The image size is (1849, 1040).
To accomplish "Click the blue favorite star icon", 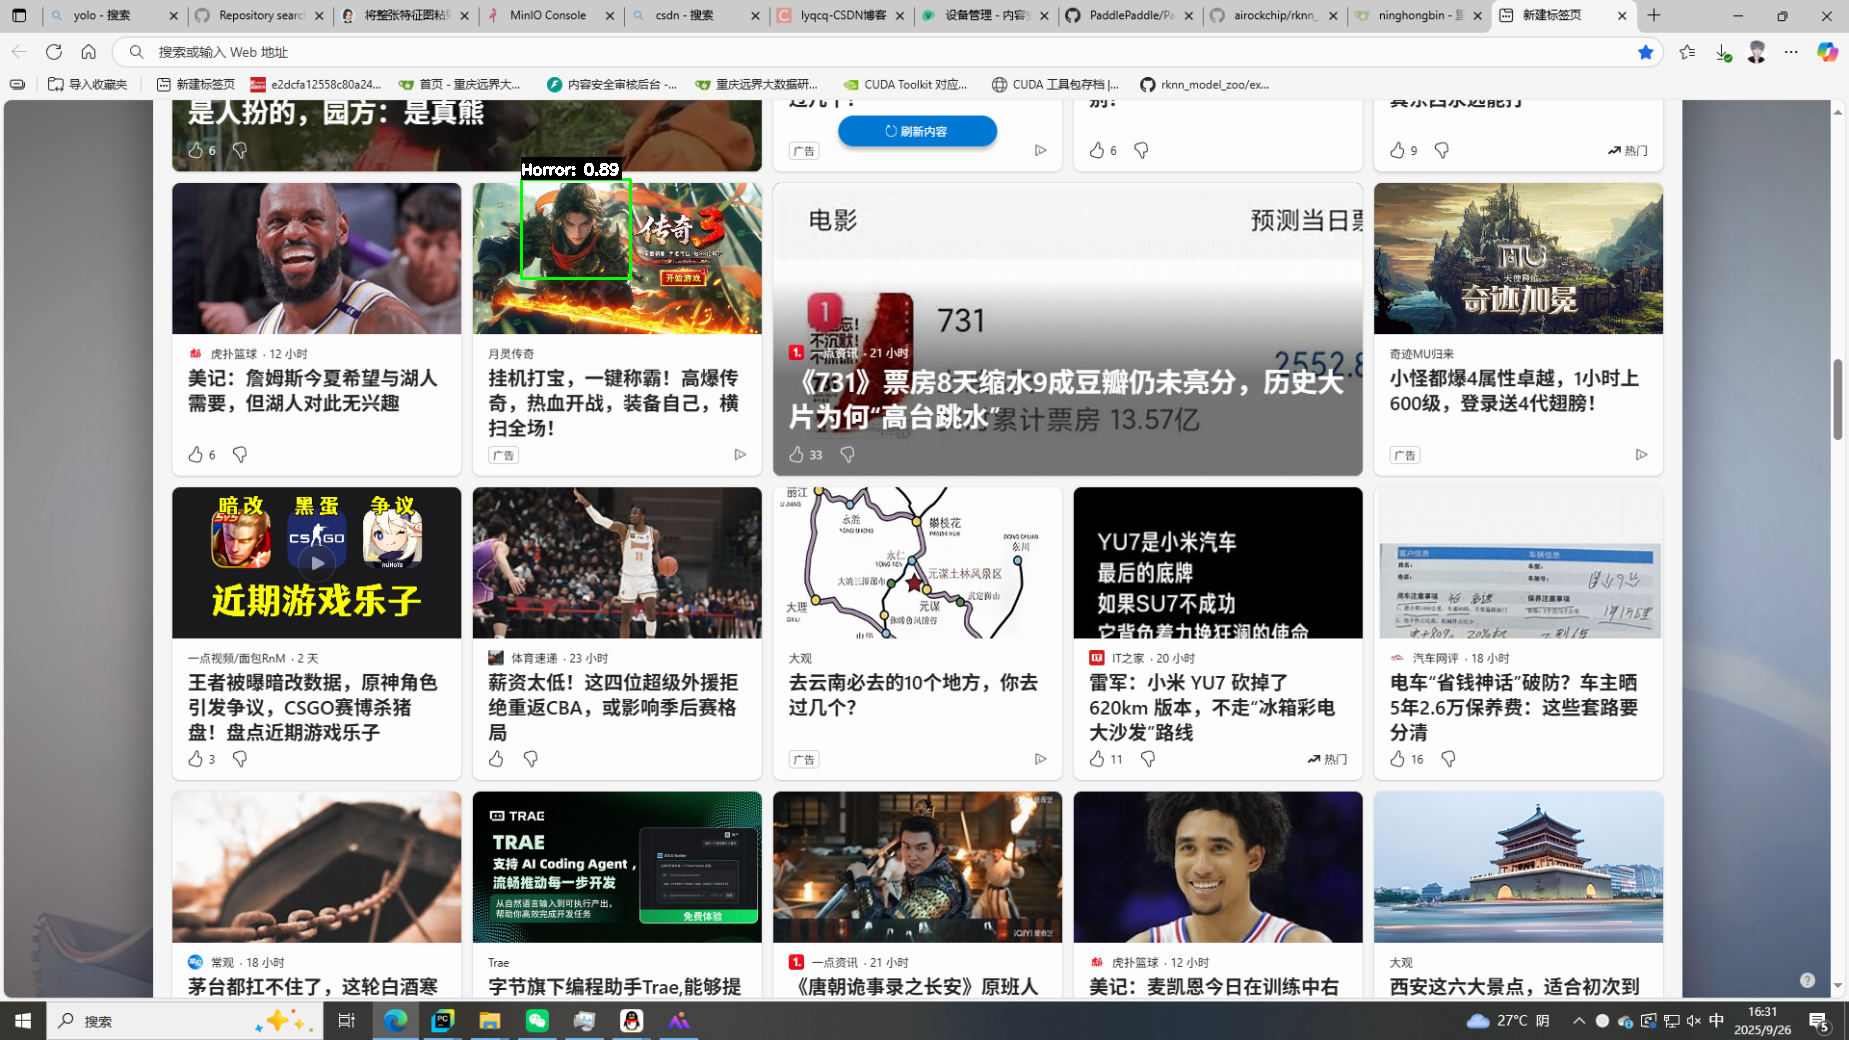I will click(x=1645, y=52).
